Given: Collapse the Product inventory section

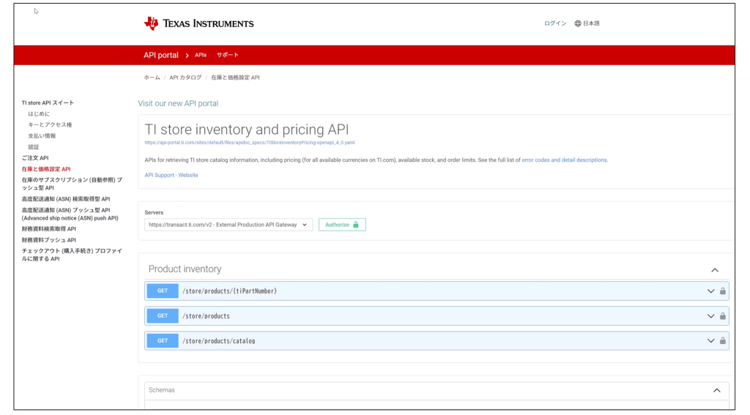Looking at the screenshot, I should tap(715, 270).
